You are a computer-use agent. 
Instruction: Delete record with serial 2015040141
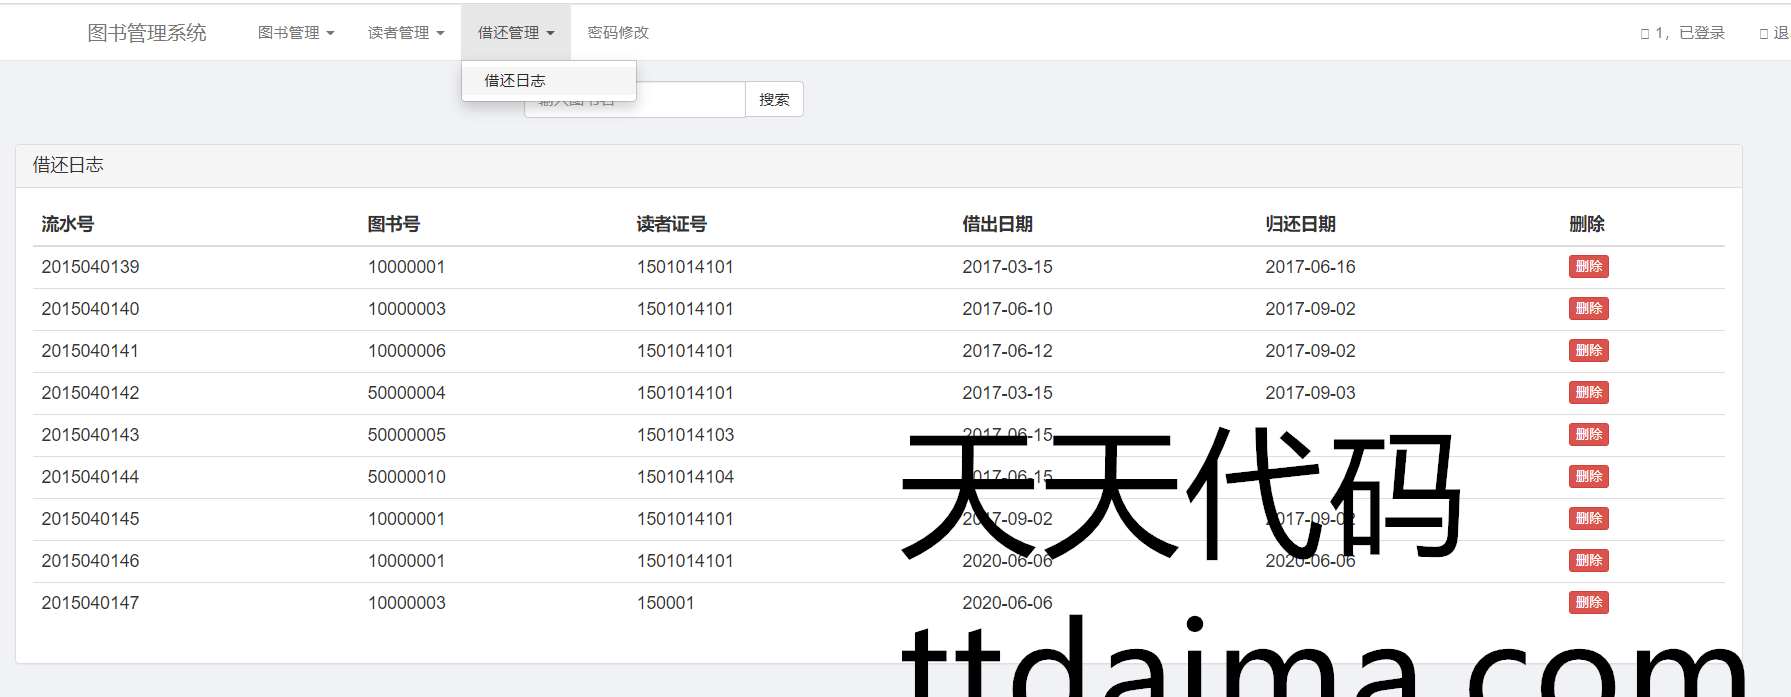pyautogui.click(x=1588, y=351)
